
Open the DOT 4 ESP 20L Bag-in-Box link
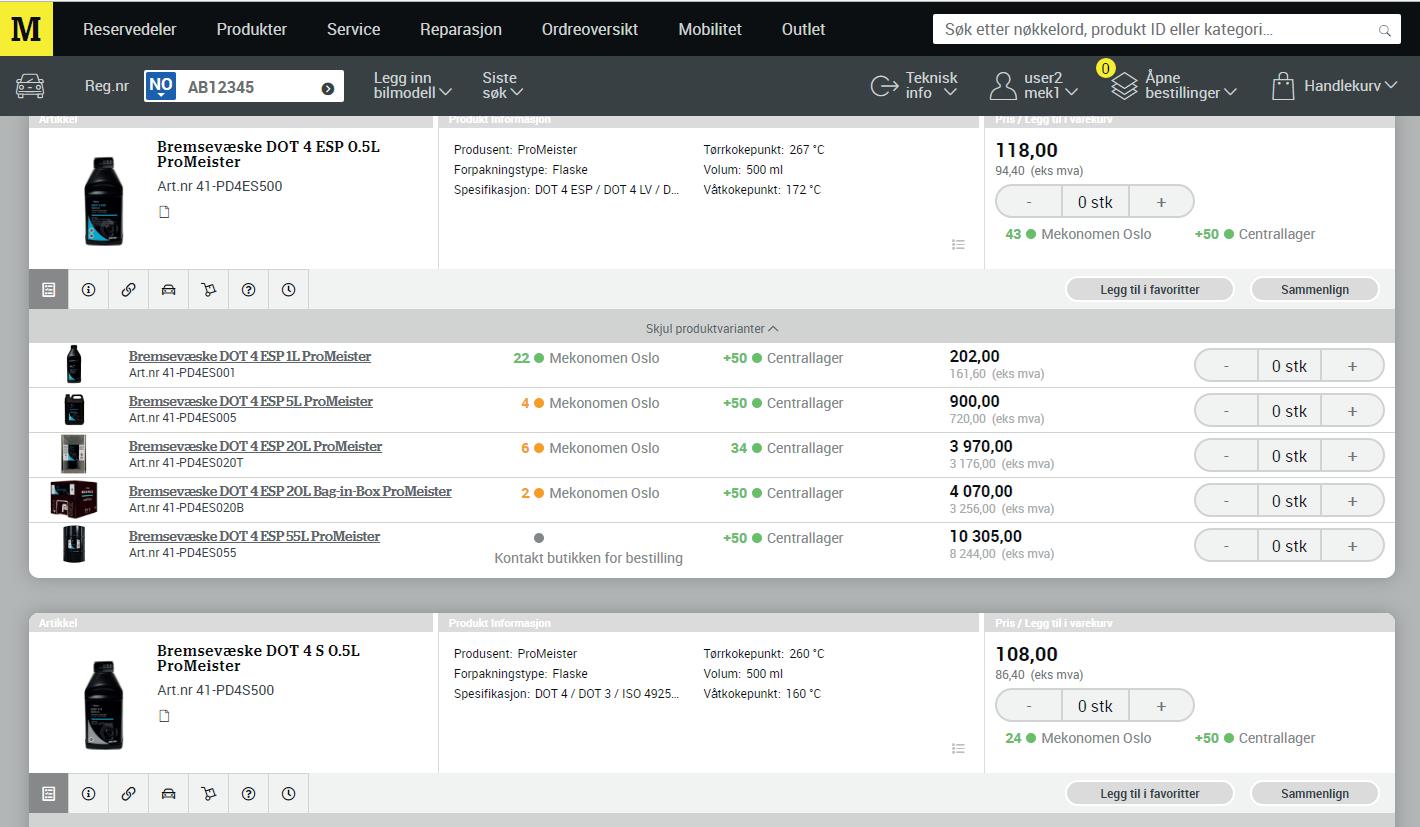(290, 492)
